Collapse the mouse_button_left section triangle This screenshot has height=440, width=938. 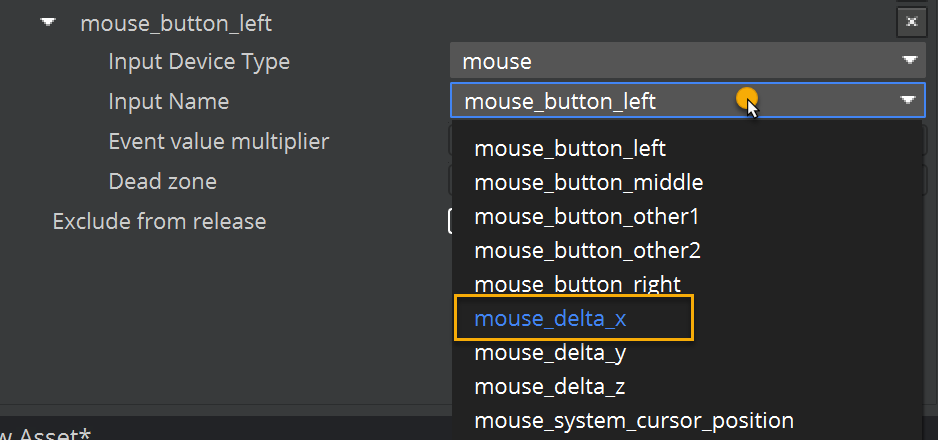point(49,22)
